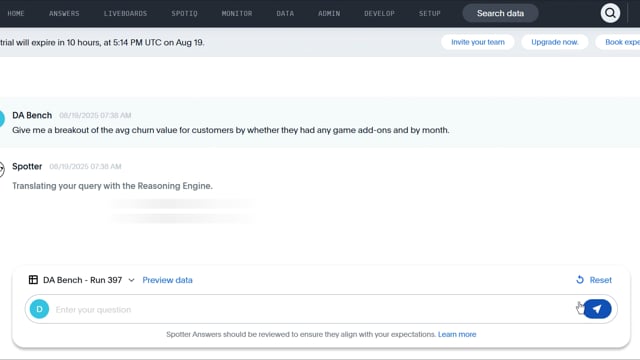Open the SpotIQ menu item
640x360 pixels.
click(x=184, y=13)
